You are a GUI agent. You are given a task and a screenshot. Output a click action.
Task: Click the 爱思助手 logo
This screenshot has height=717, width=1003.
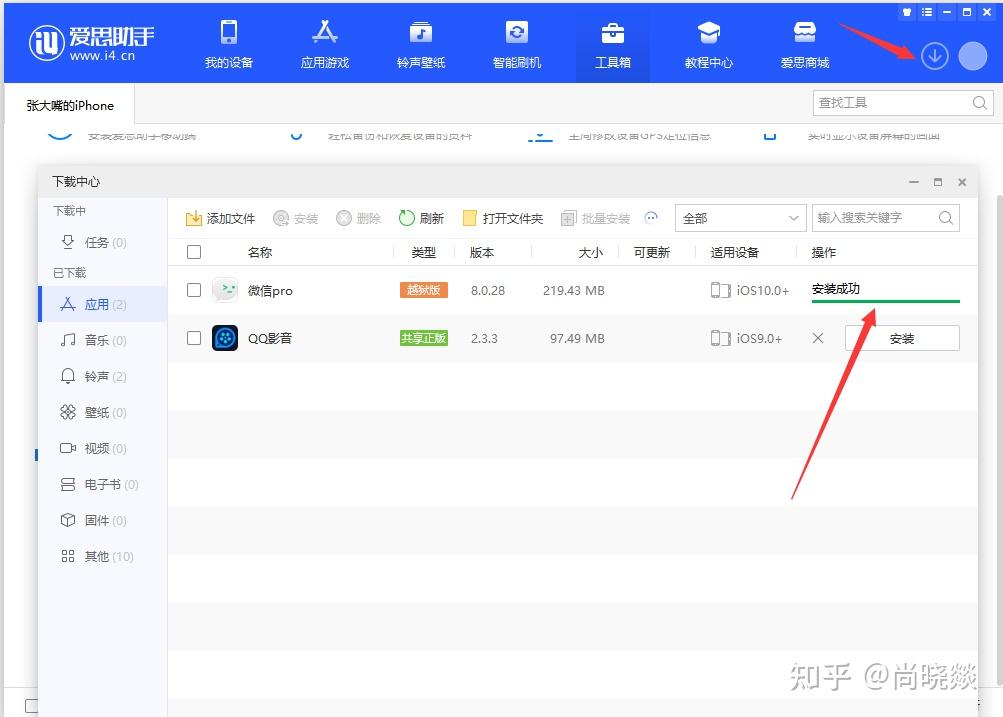coord(91,43)
